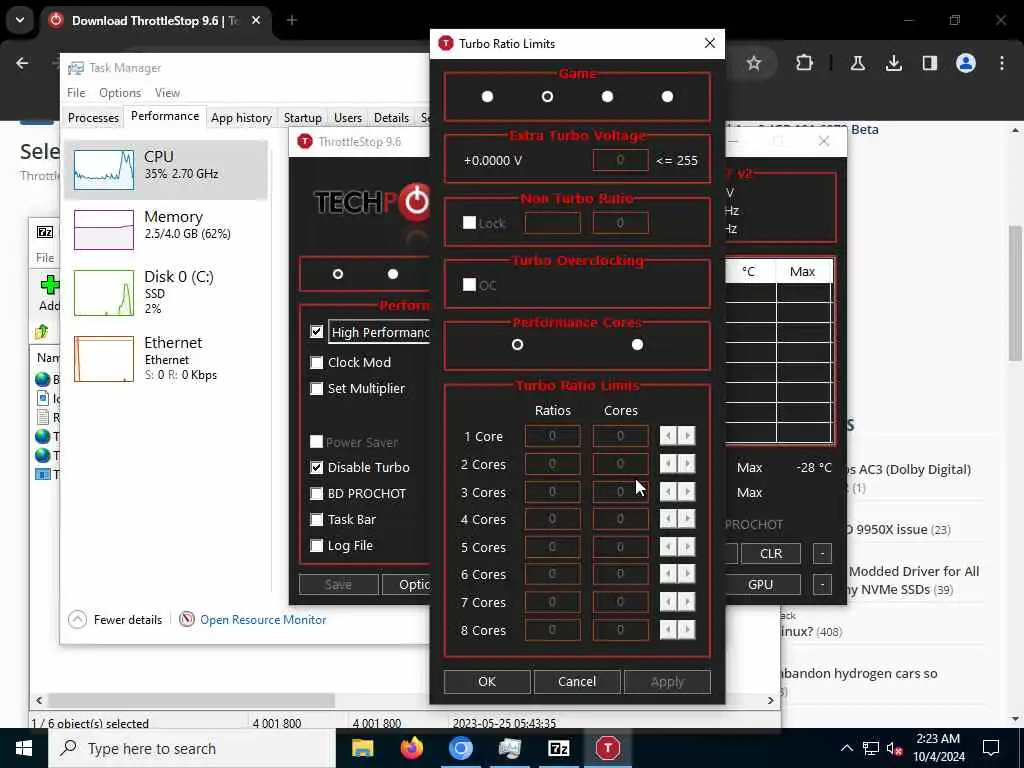Toggle the High Performance checkbox

pyautogui.click(x=317, y=332)
